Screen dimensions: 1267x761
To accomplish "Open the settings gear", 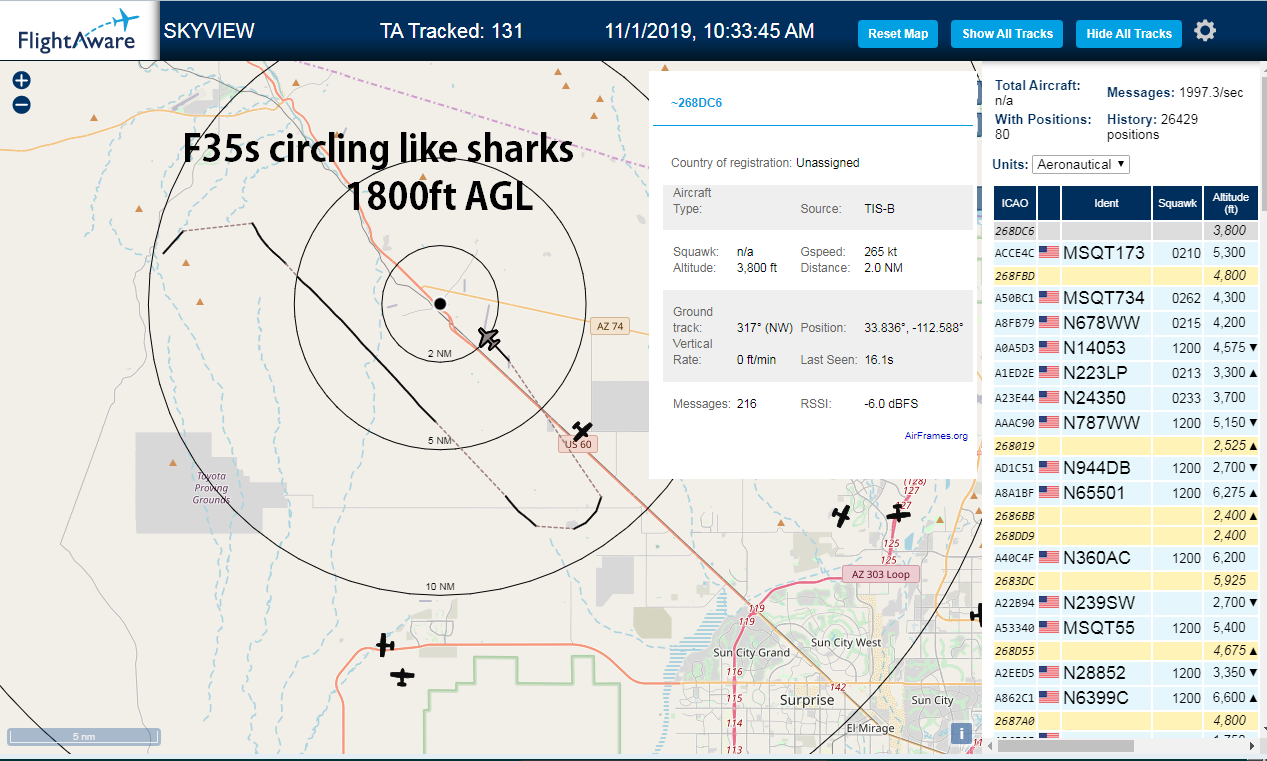I will point(1205,31).
